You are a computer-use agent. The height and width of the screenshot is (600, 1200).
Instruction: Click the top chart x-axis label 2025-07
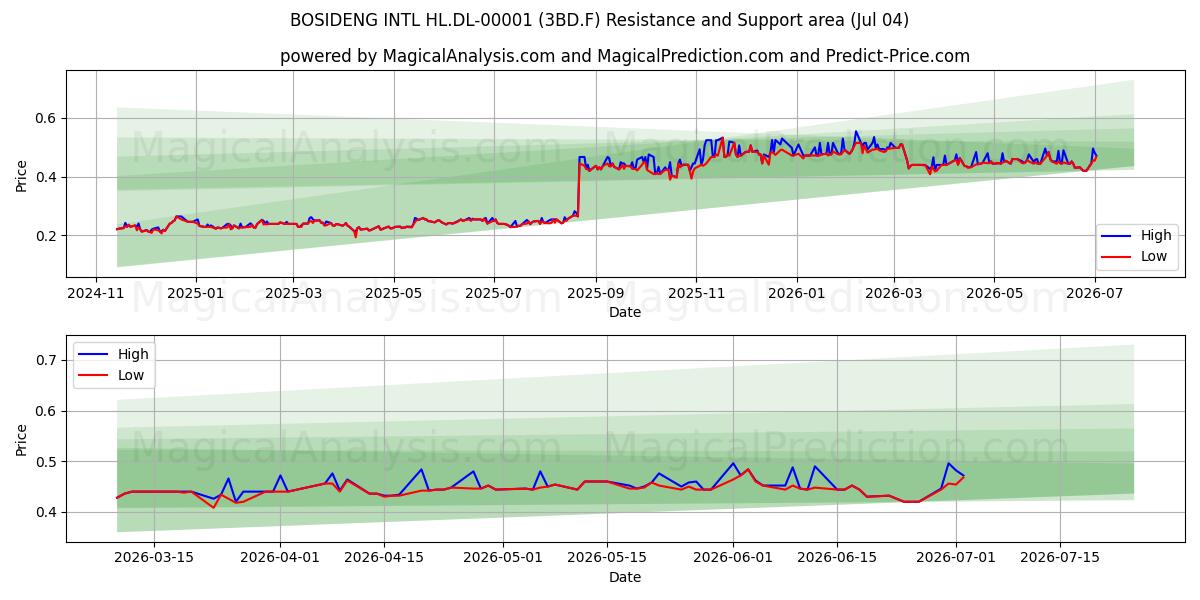point(494,294)
